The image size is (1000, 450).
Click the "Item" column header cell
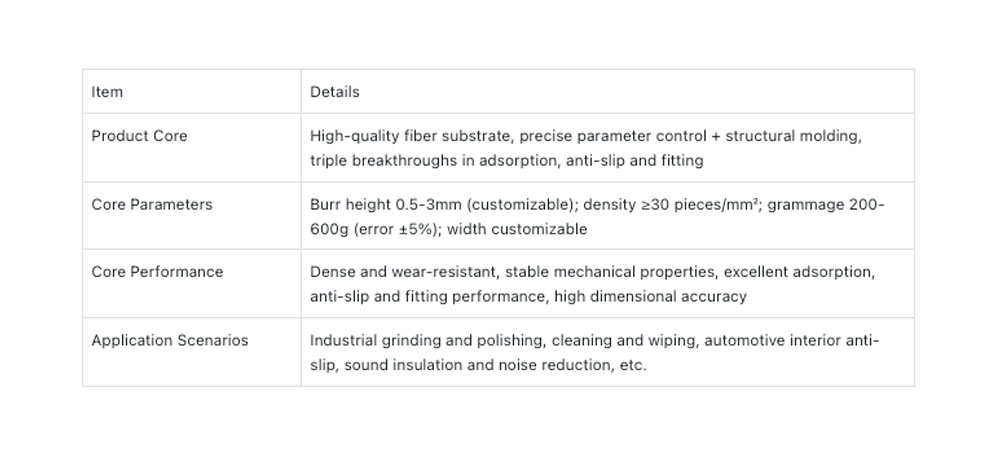pyautogui.click(x=107, y=92)
